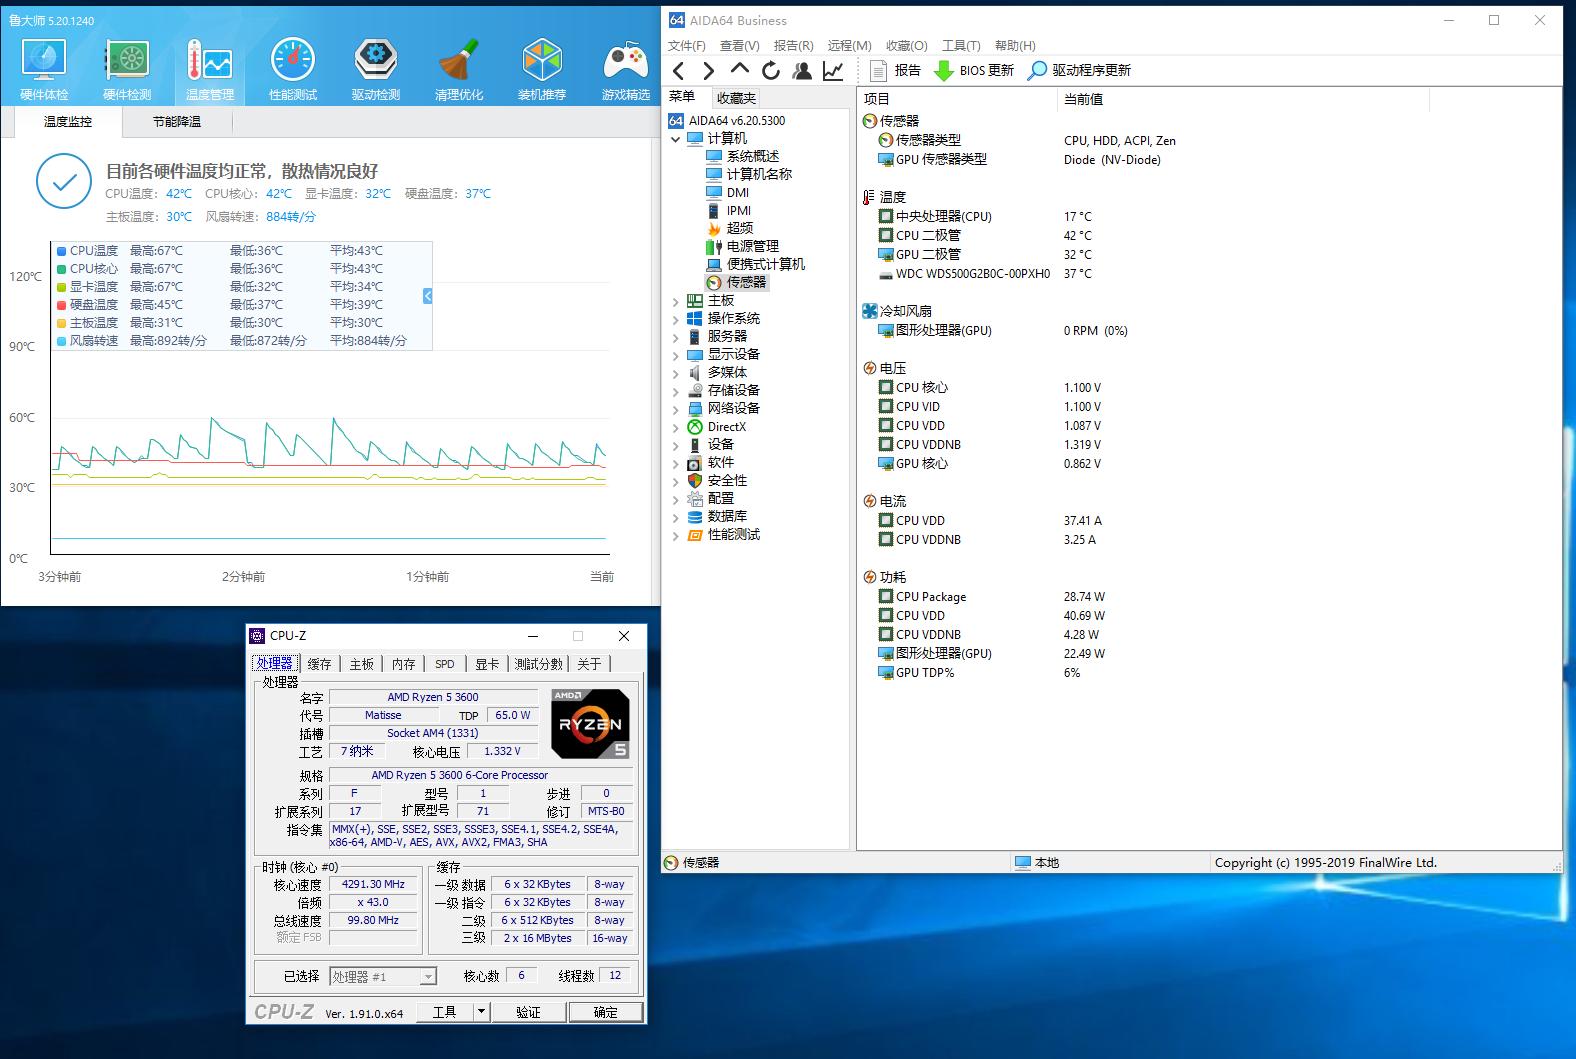Open the AIDA64 graph chart icon
This screenshot has height=1059, width=1576.
[x=832, y=70]
